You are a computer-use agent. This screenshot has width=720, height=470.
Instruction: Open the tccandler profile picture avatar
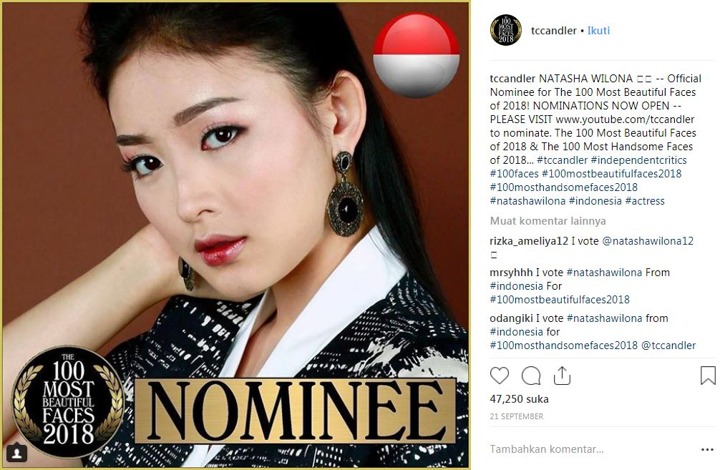pyautogui.click(x=506, y=30)
